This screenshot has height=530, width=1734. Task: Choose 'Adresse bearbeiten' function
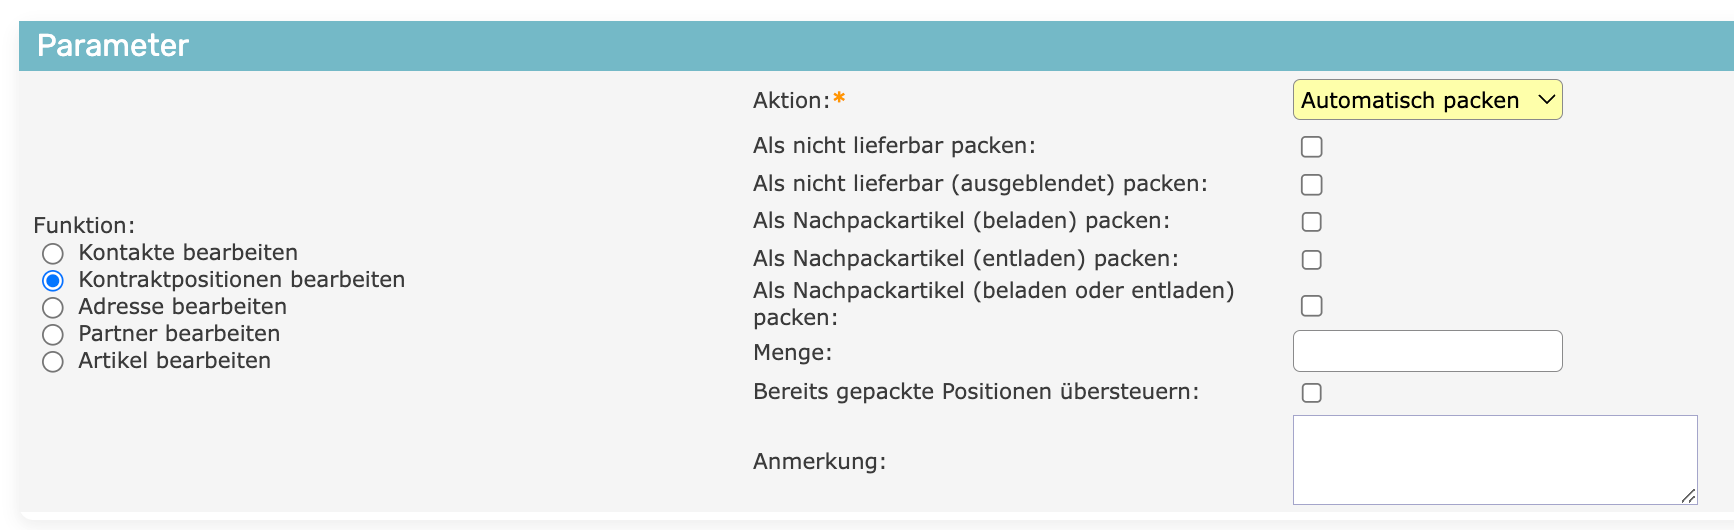(x=53, y=308)
